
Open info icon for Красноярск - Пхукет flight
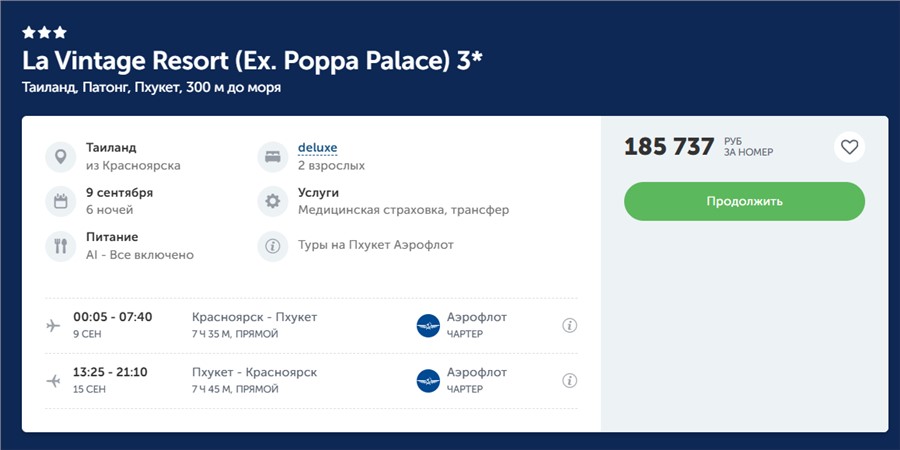point(569,325)
